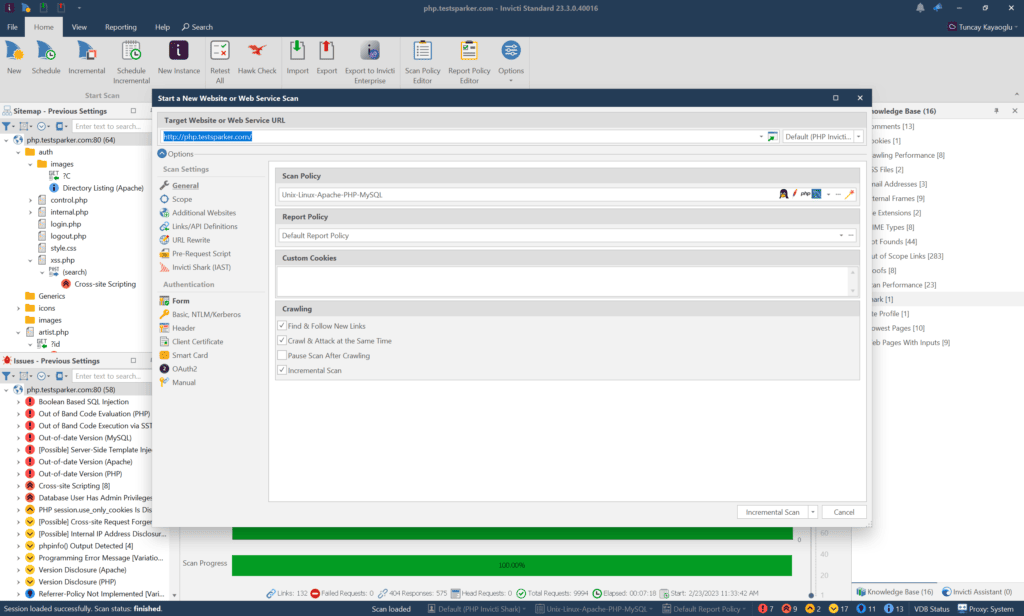The height and width of the screenshot is (616, 1024).
Task: Disable Find & Follow New Links checkbox
Action: [x=282, y=326]
